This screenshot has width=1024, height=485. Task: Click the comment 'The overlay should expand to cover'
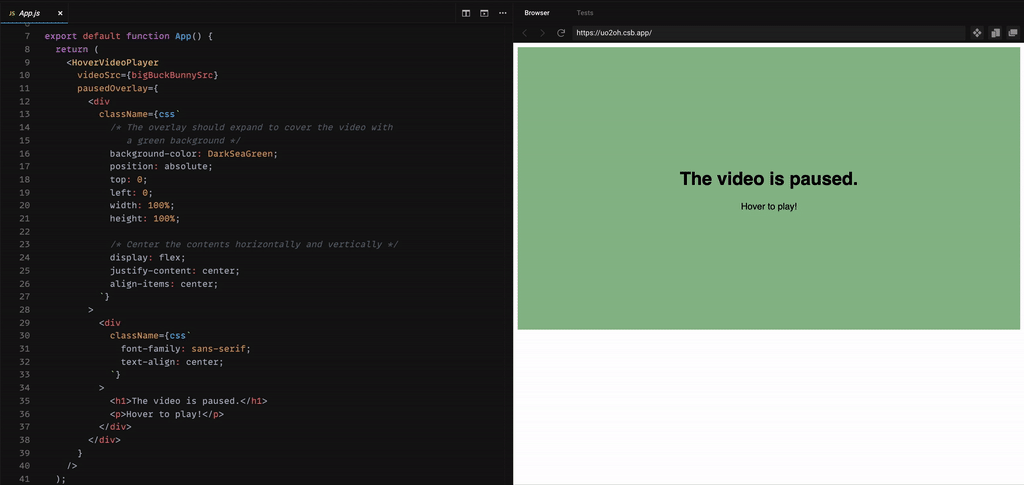[x=251, y=127]
